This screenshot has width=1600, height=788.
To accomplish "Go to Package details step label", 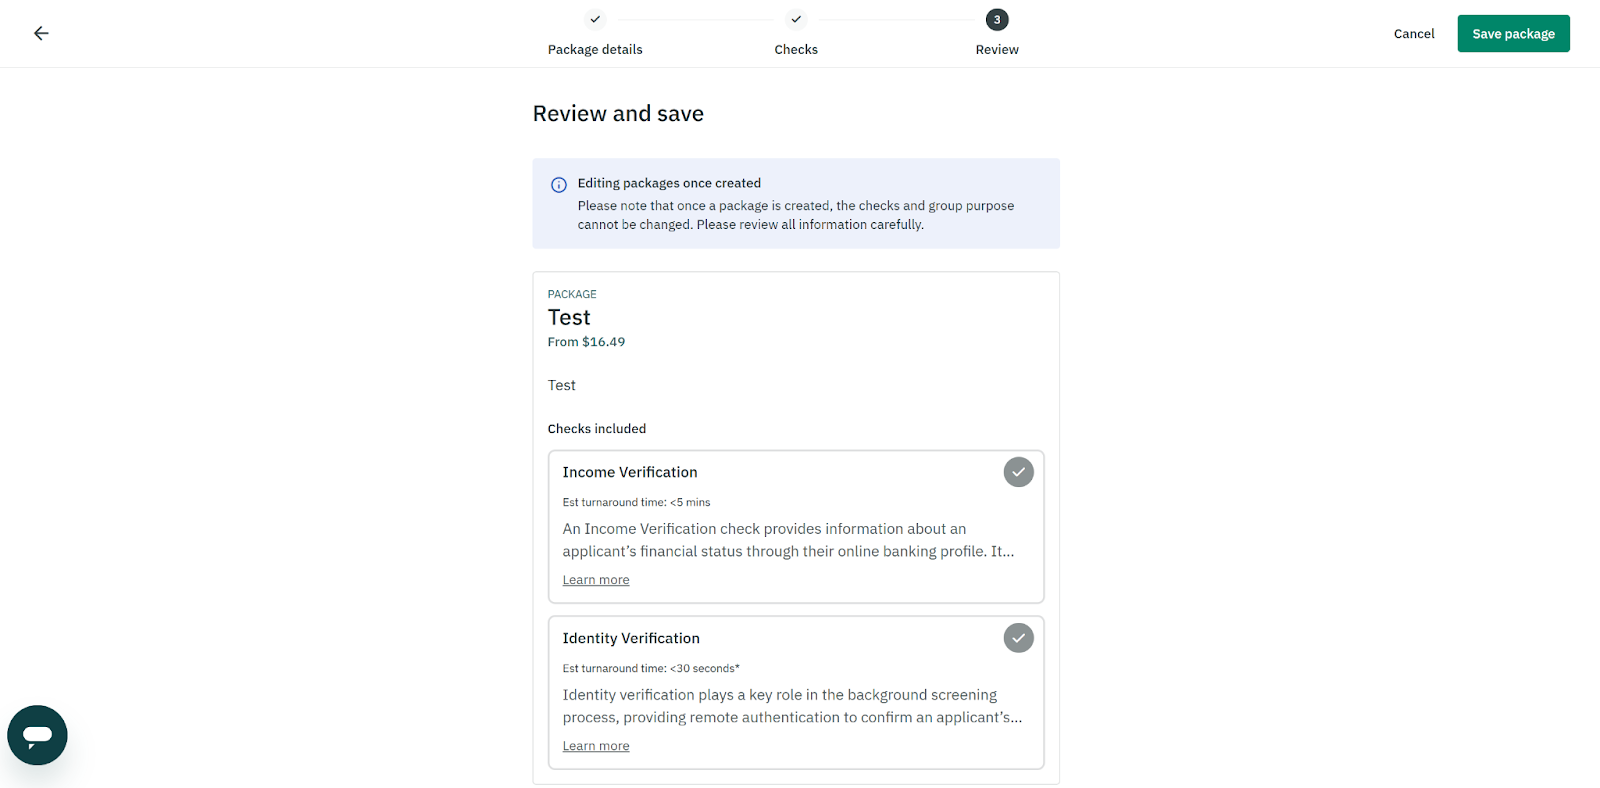I will 595,50.
